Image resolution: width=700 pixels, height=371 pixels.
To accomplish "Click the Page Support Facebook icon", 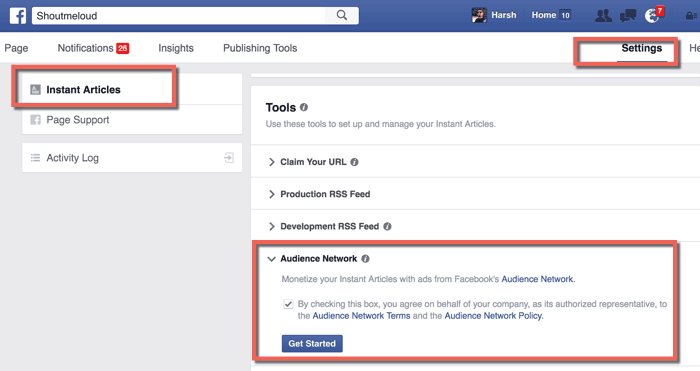I will coord(35,120).
